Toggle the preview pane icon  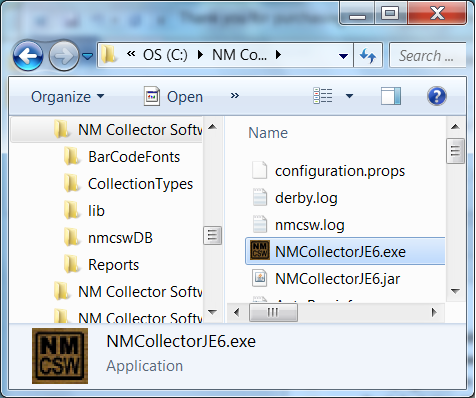click(x=391, y=96)
